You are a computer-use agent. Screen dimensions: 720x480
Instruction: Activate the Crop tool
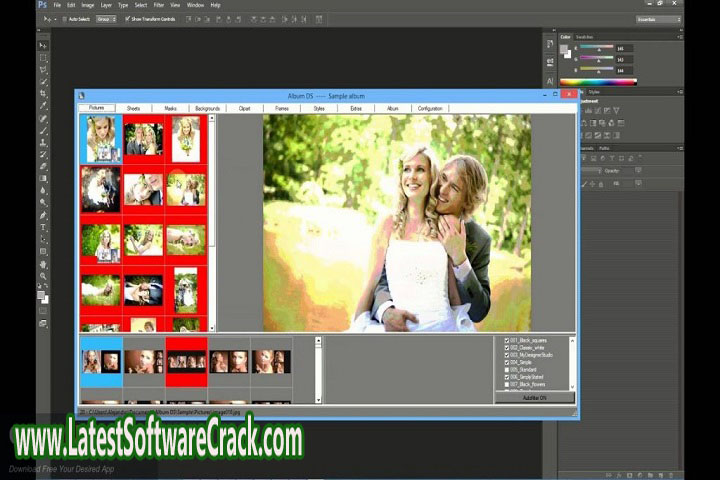[x=43, y=94]
